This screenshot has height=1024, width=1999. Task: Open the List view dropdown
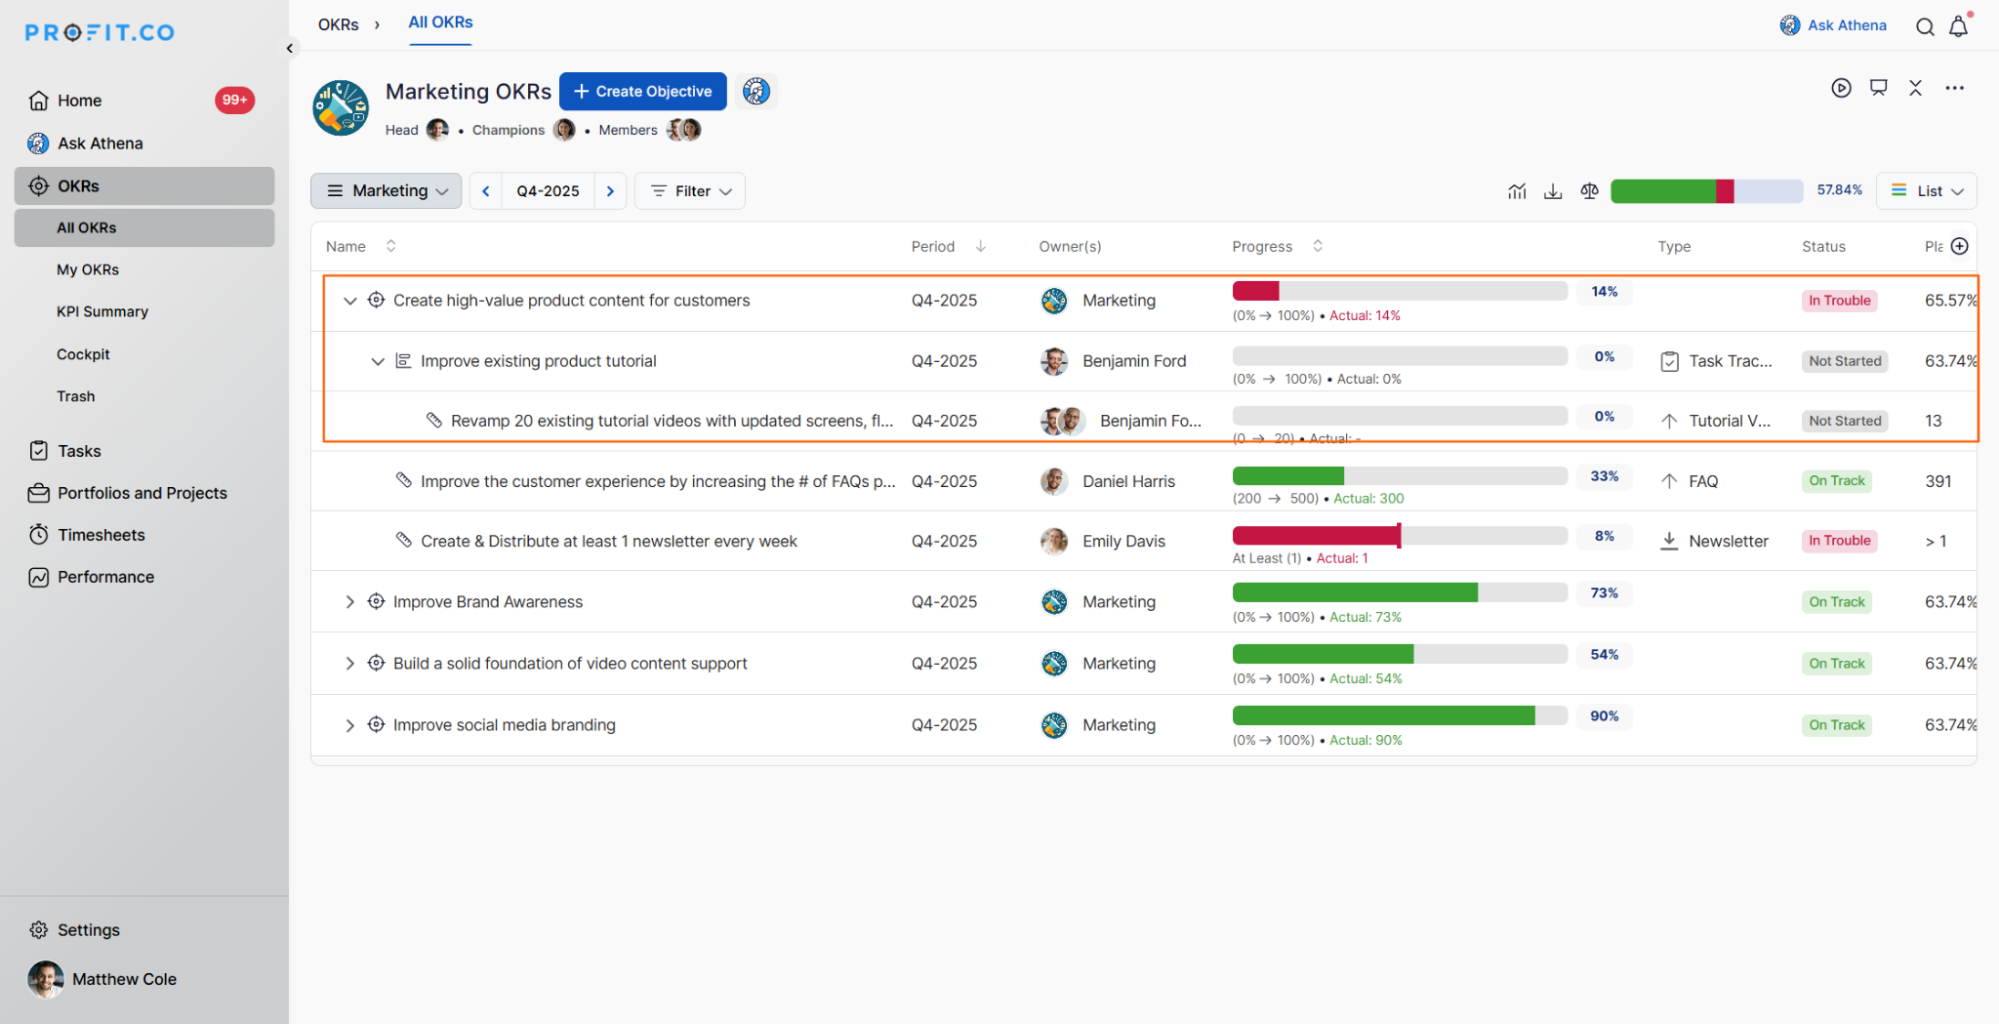tap(1926, 191)
